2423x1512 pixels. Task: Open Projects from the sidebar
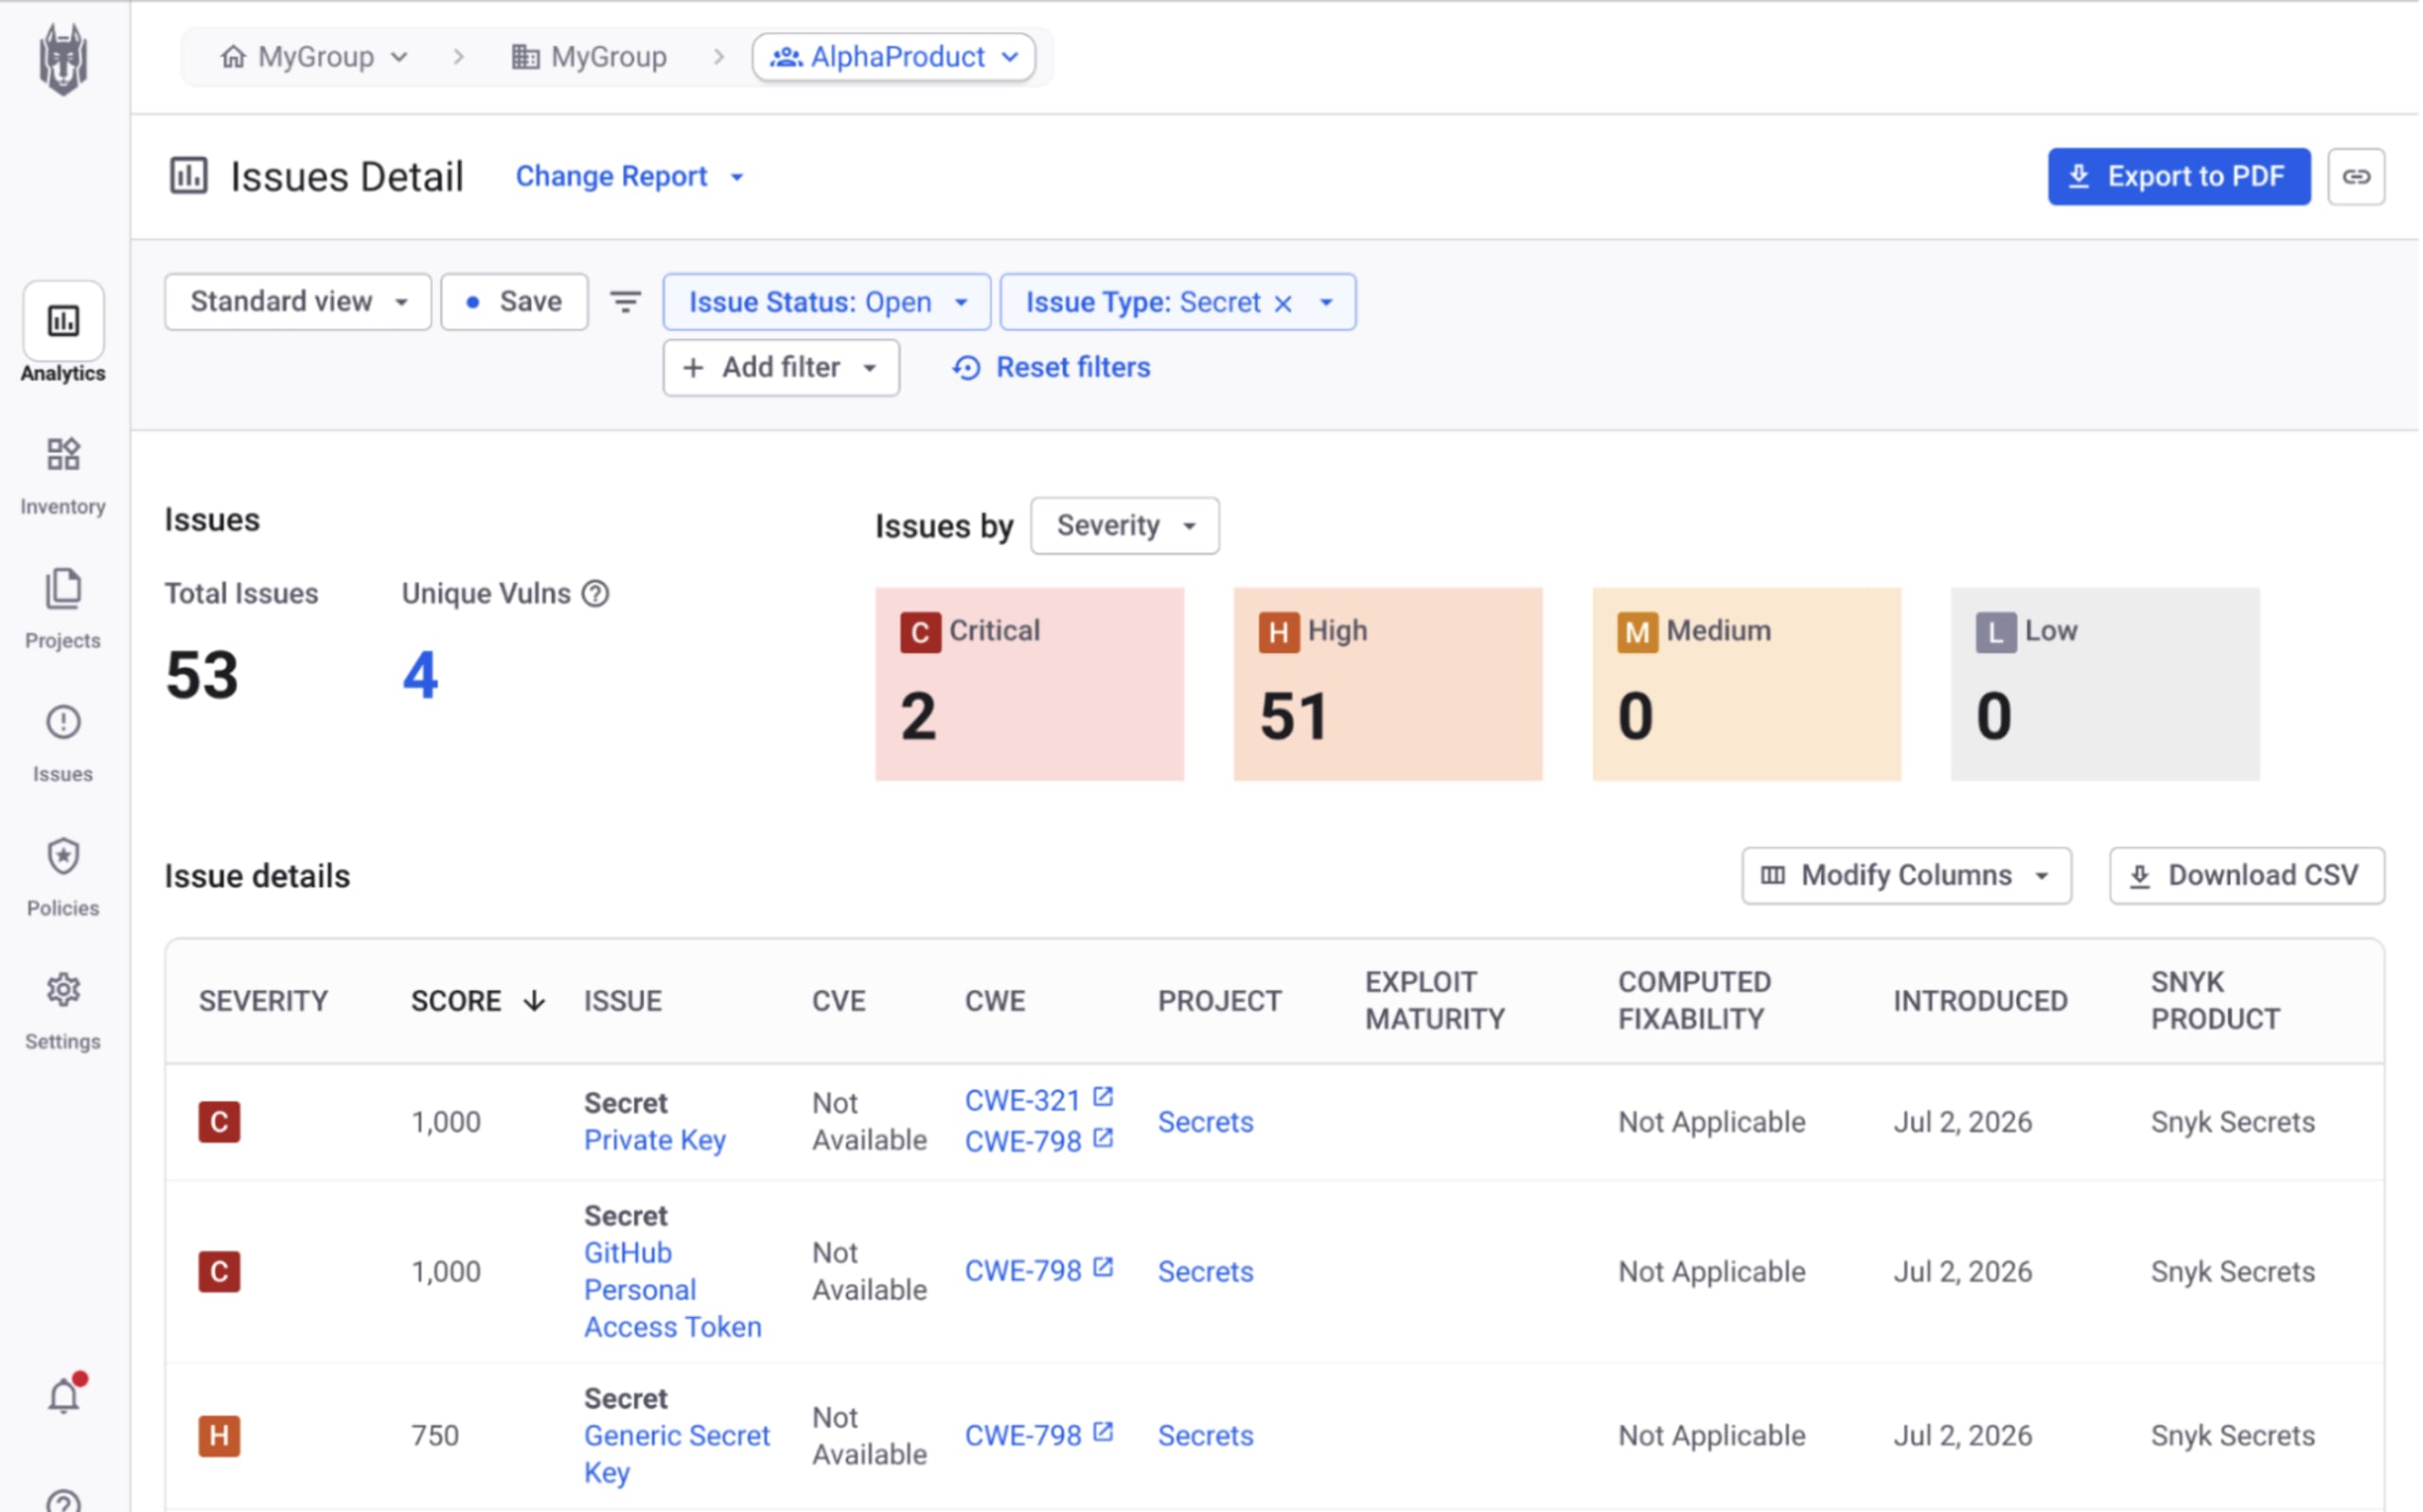(x=63, y=610)
